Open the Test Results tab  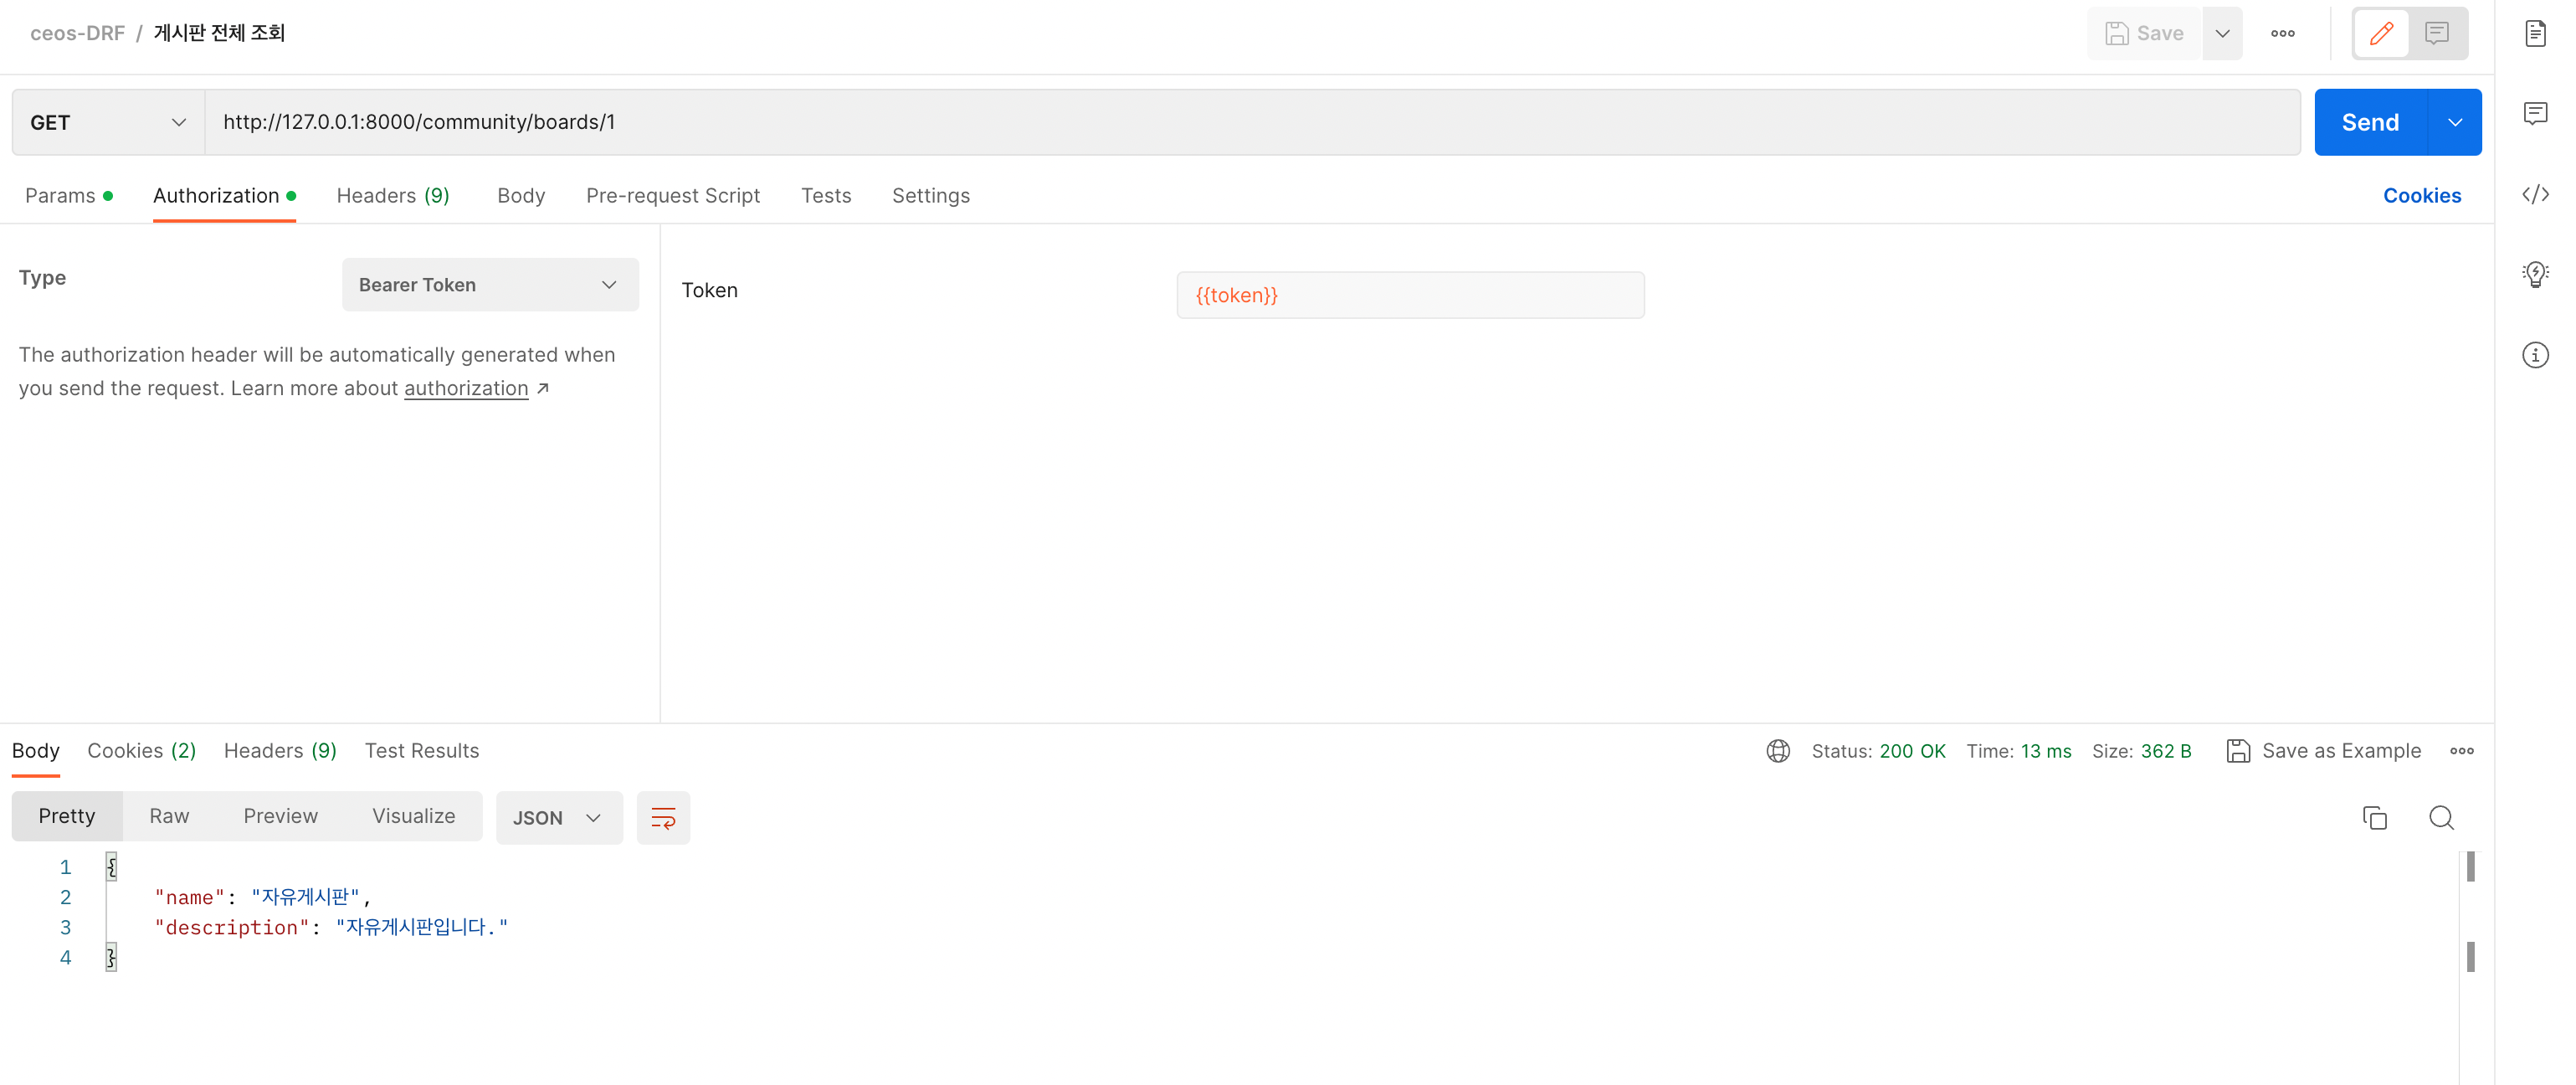[422, 751]
